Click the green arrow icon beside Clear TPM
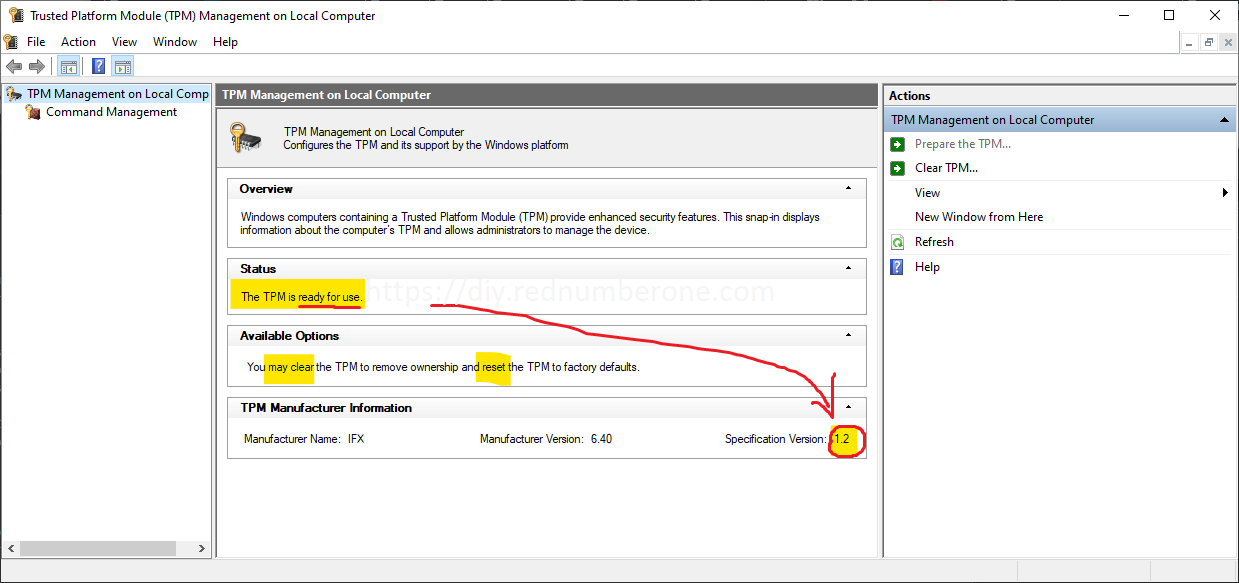Screen dimensions: 1239x583 [x=897, y=168]
